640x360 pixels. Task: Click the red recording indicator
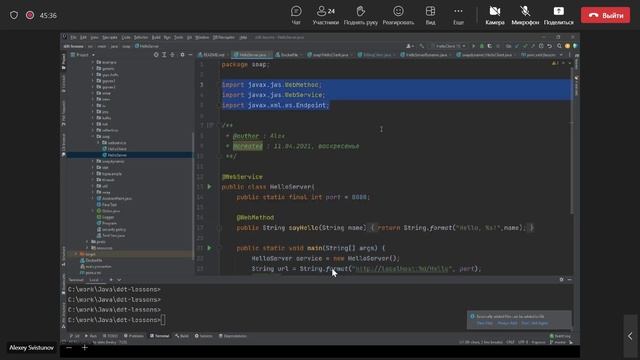(30, 15)
